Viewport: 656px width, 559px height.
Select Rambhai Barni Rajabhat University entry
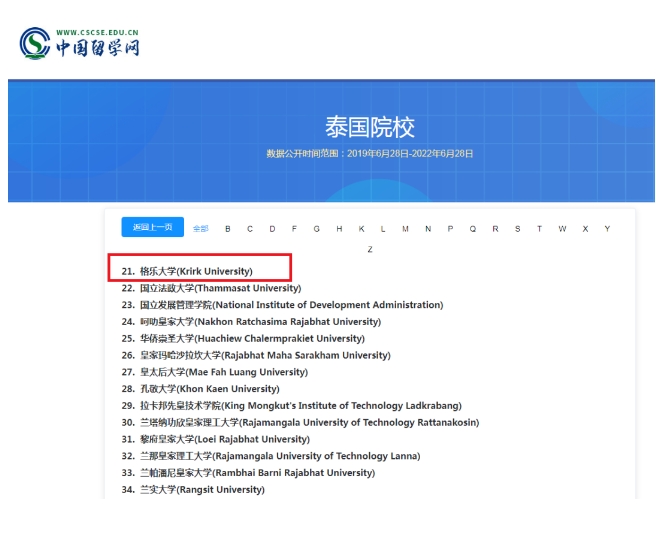pos(249,472)
